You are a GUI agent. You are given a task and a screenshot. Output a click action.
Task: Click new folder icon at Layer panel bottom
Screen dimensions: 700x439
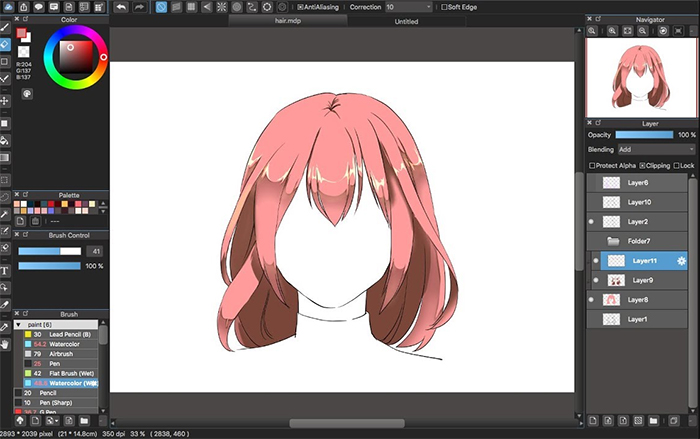click(653, 421)
